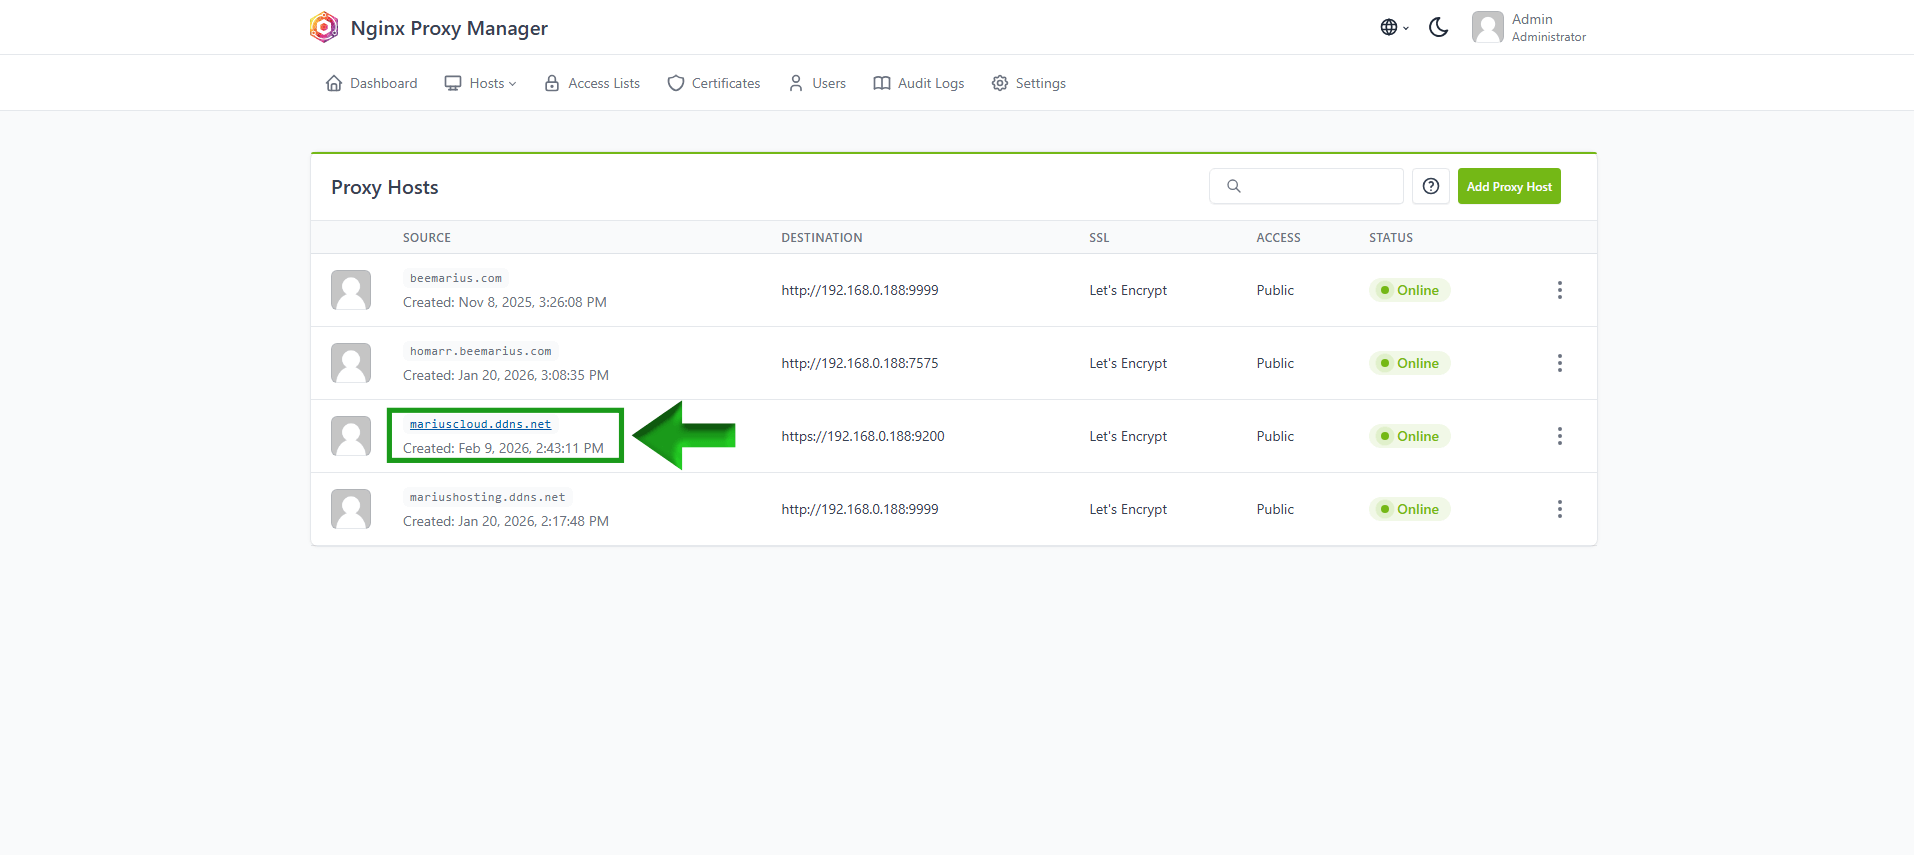Click the Add Proxy Host button
The height and width of the screenshot is (855, 1914).
[x=1509, y=186]
